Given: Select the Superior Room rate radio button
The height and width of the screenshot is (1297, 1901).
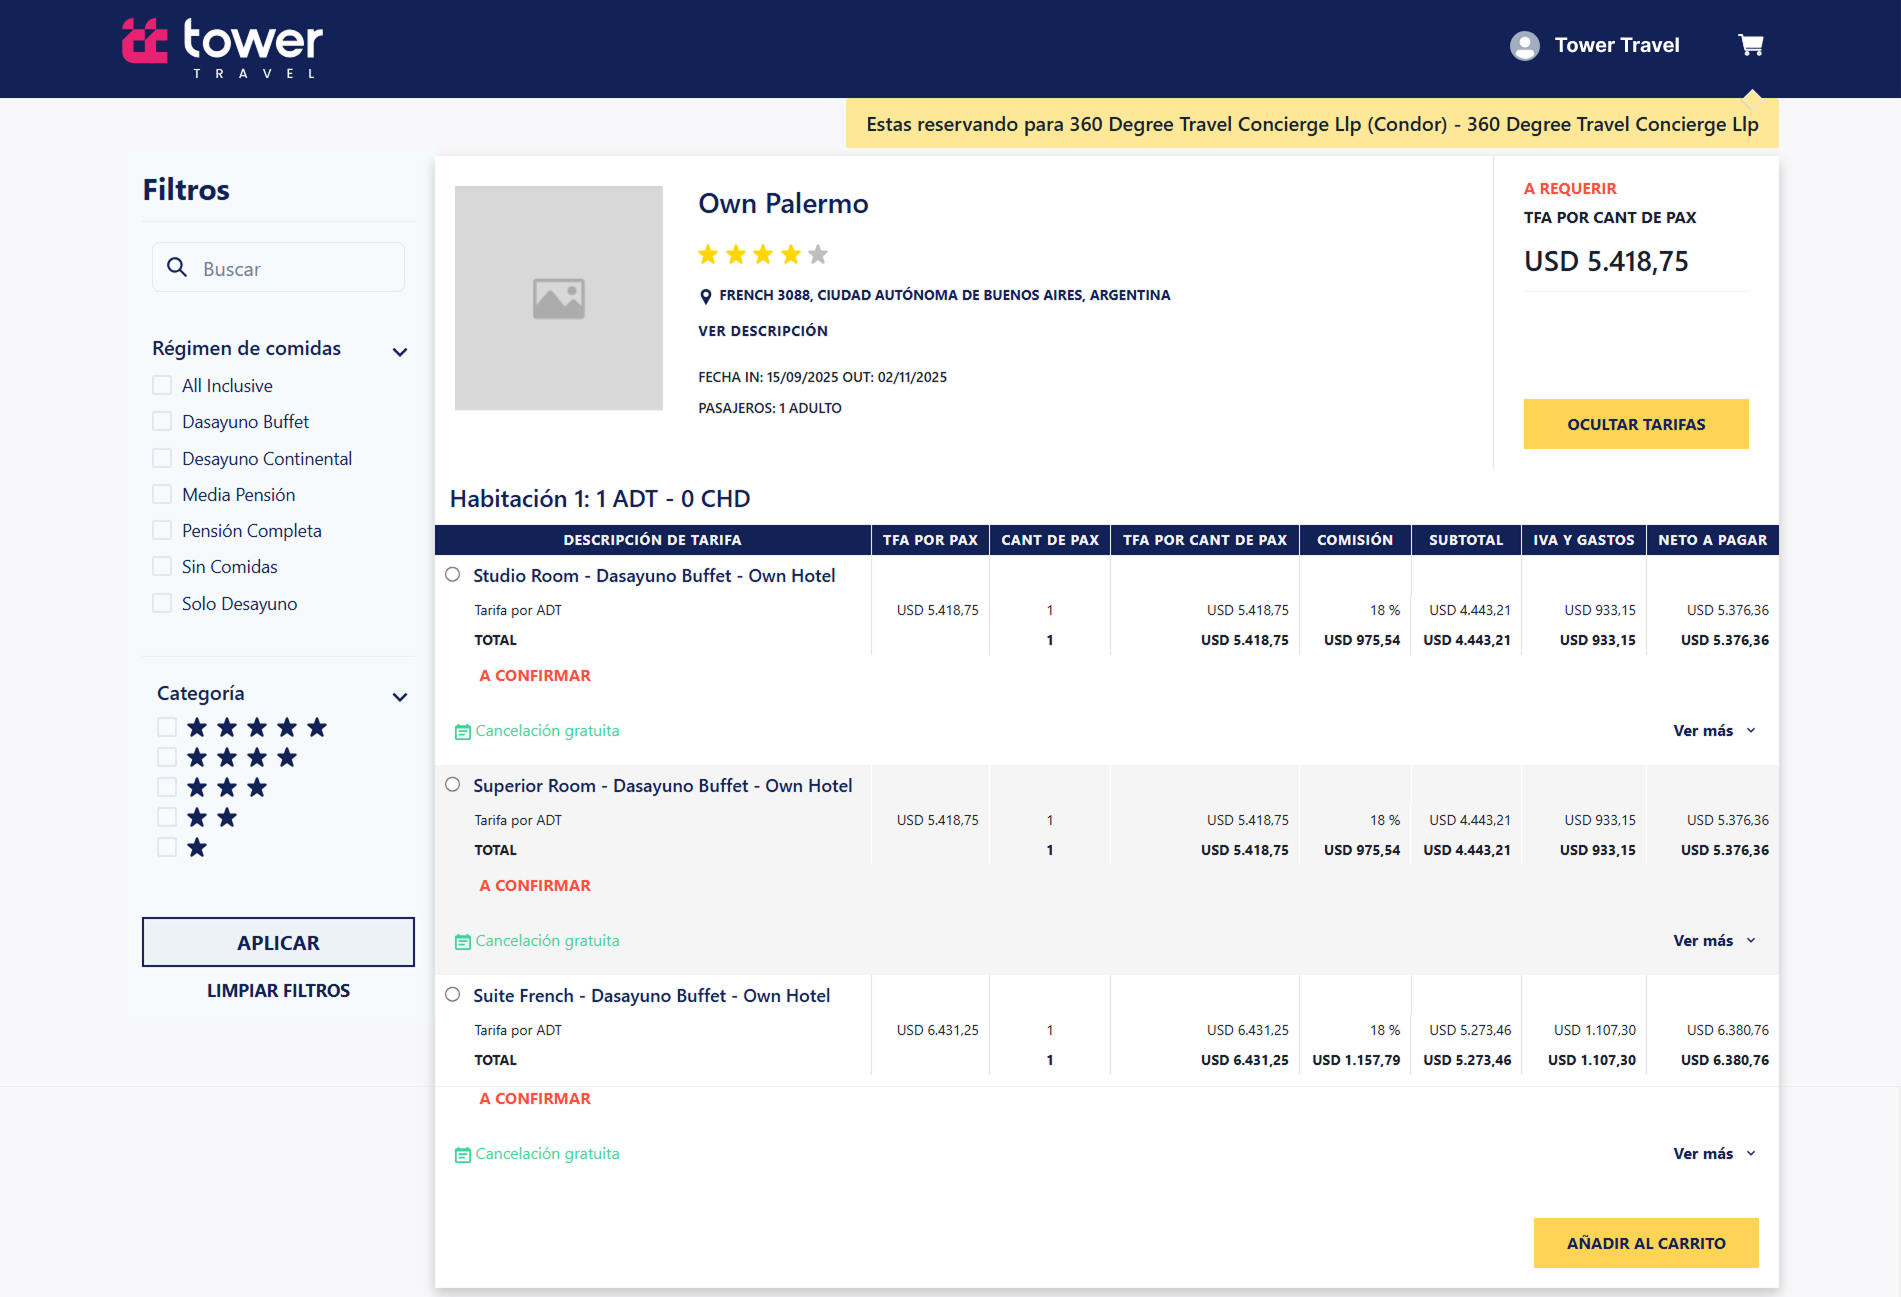Looking at the screenshot, I should pyautogui.click(x=453, y=785).
